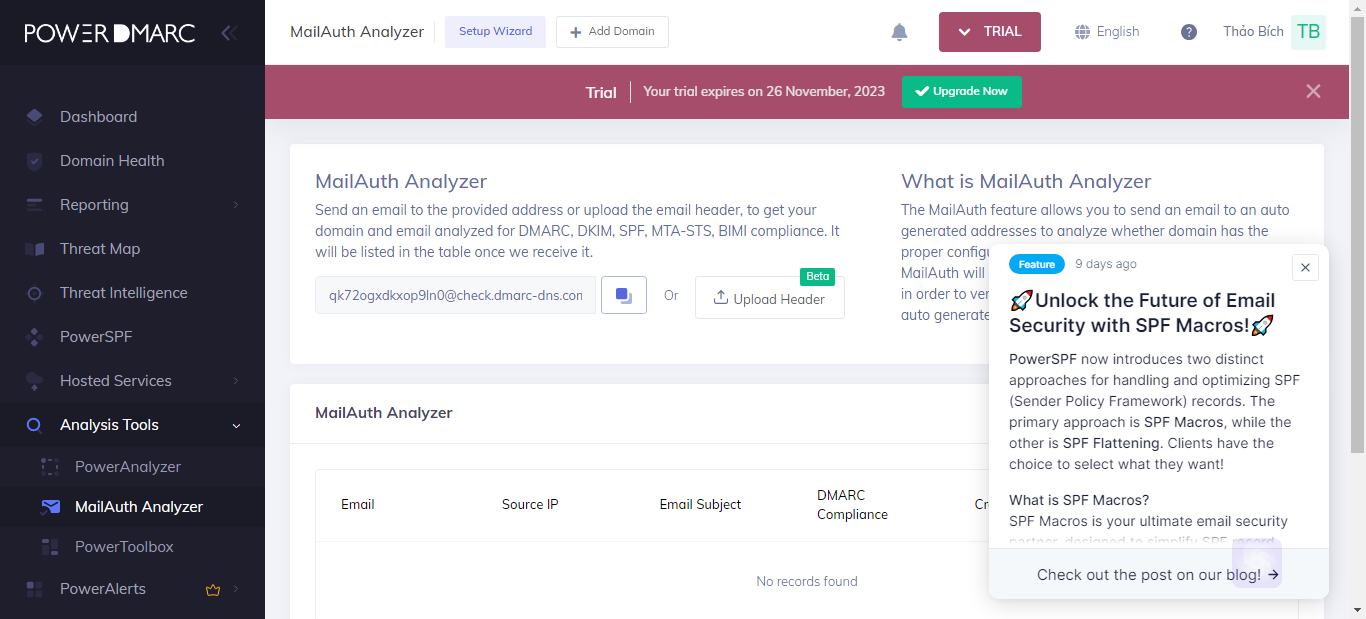The width and height of the screenshot is (1366, 619).
Task: Expand the PowerAlerts submenu
Action: (236, 589)
